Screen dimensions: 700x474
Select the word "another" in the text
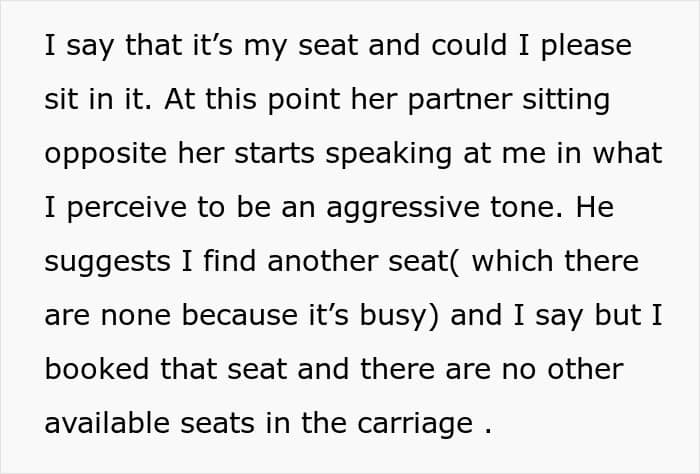click(x=322, y=261)
